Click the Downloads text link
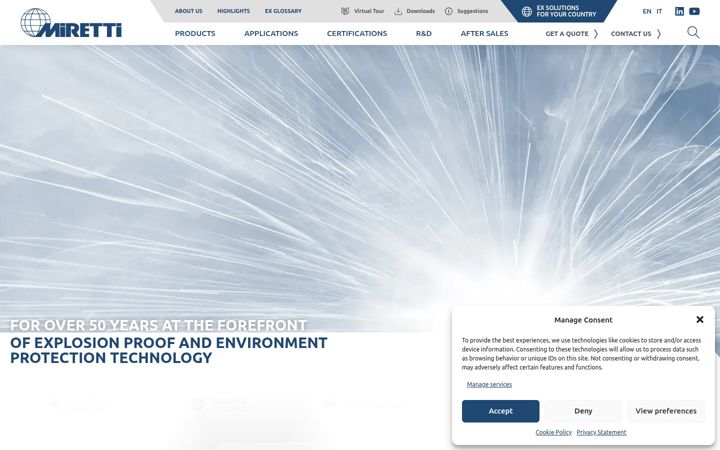Viewport: 720px width, 450px height. [421, 11]
